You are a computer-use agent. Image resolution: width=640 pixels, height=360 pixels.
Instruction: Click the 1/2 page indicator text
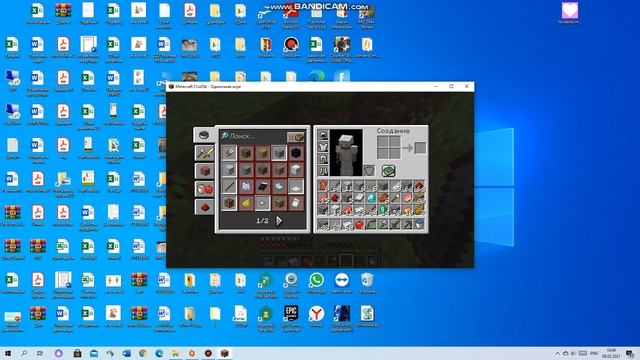[x=262, y=221]
